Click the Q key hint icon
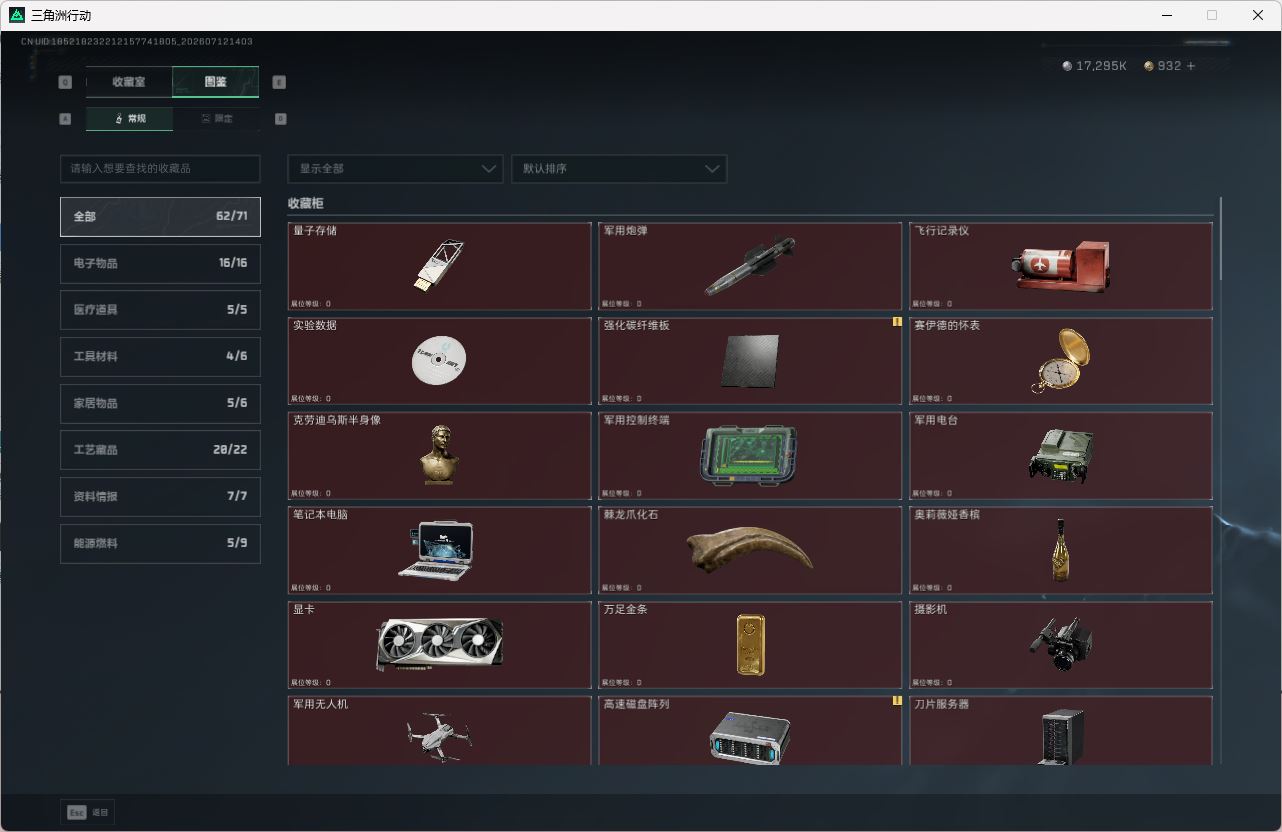 click(x=66, y=82)
